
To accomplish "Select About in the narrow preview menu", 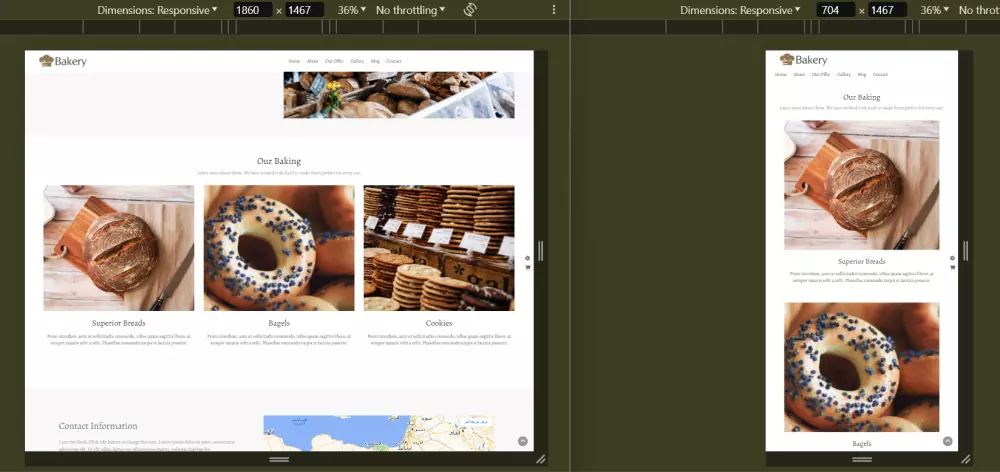I will tap(799, 75).
